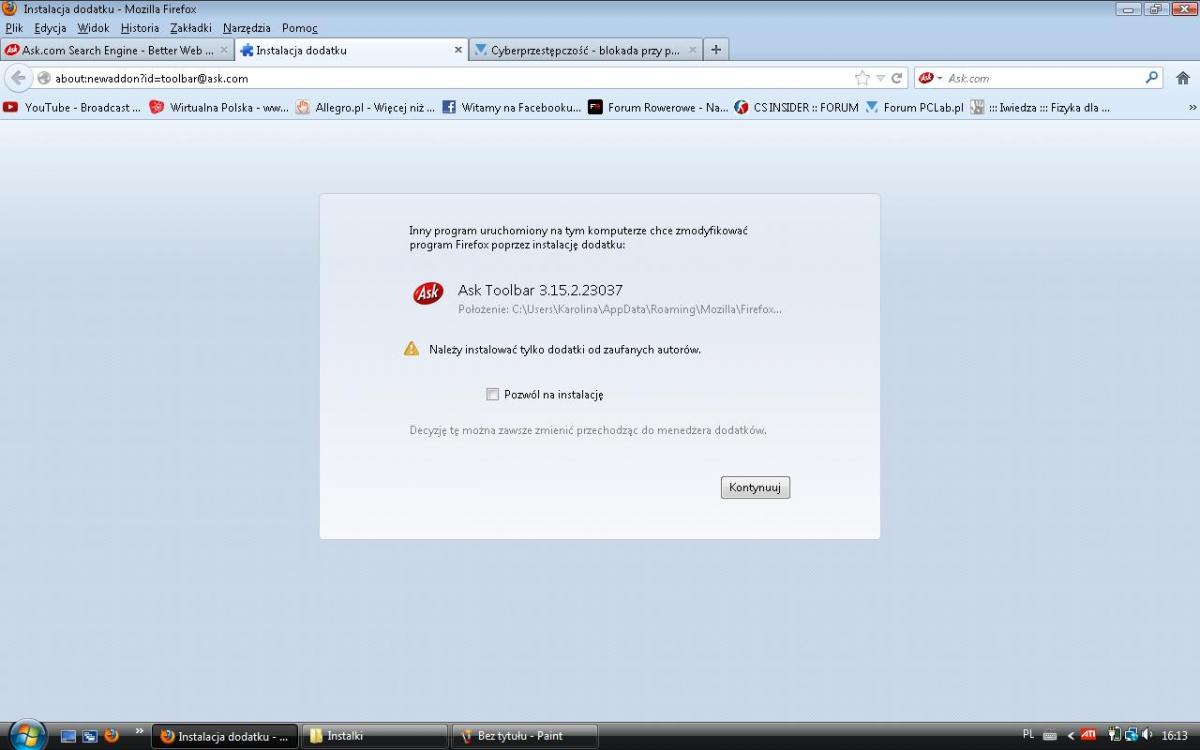The height and width of the screenshot is (750, 1200).
Task: Open the Allegro.pl bookmark
Action: (365, 107)
